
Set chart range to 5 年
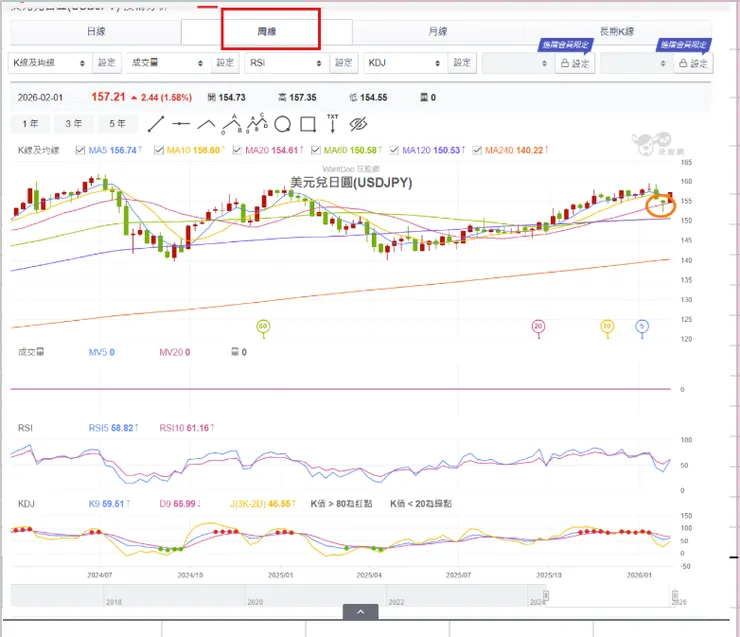[x=117, y=124]
